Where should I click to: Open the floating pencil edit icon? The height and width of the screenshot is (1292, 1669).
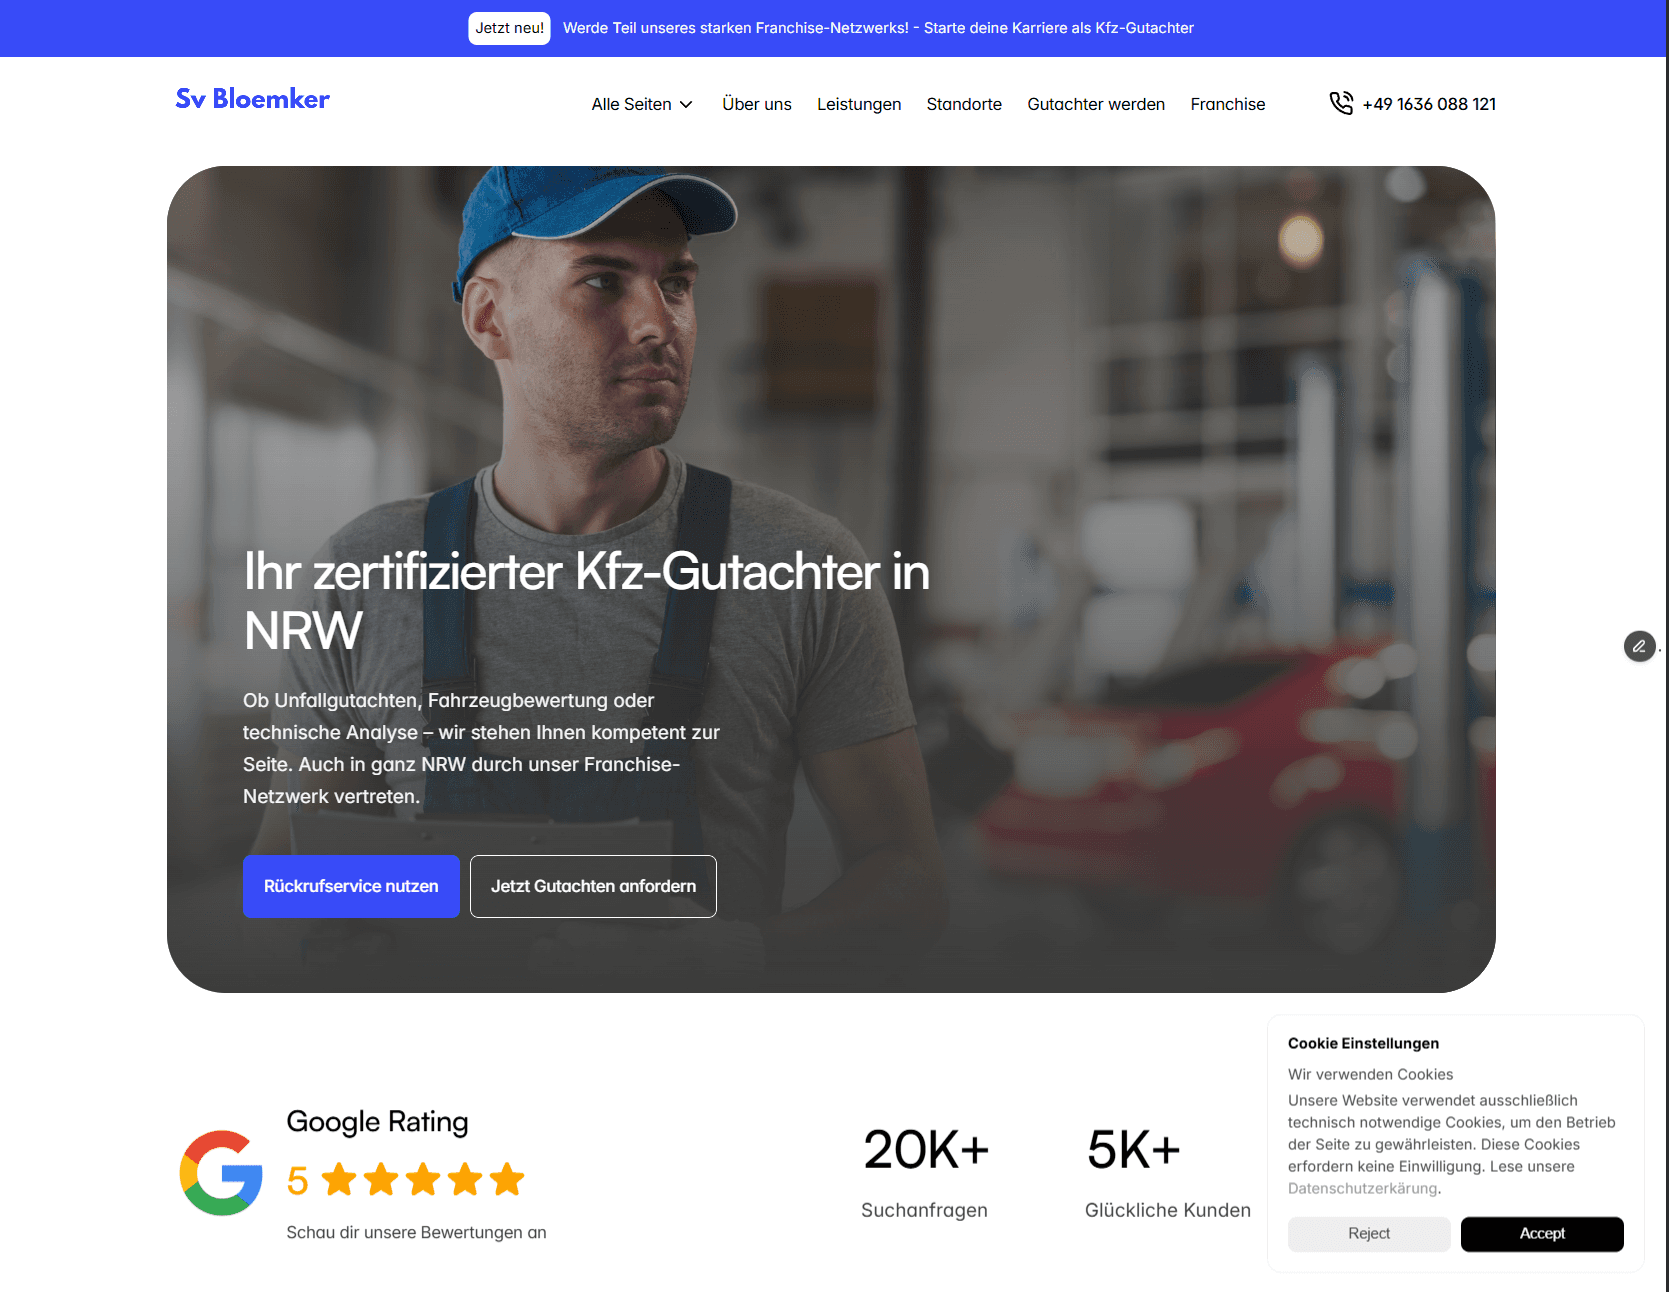coord(1639,646)
